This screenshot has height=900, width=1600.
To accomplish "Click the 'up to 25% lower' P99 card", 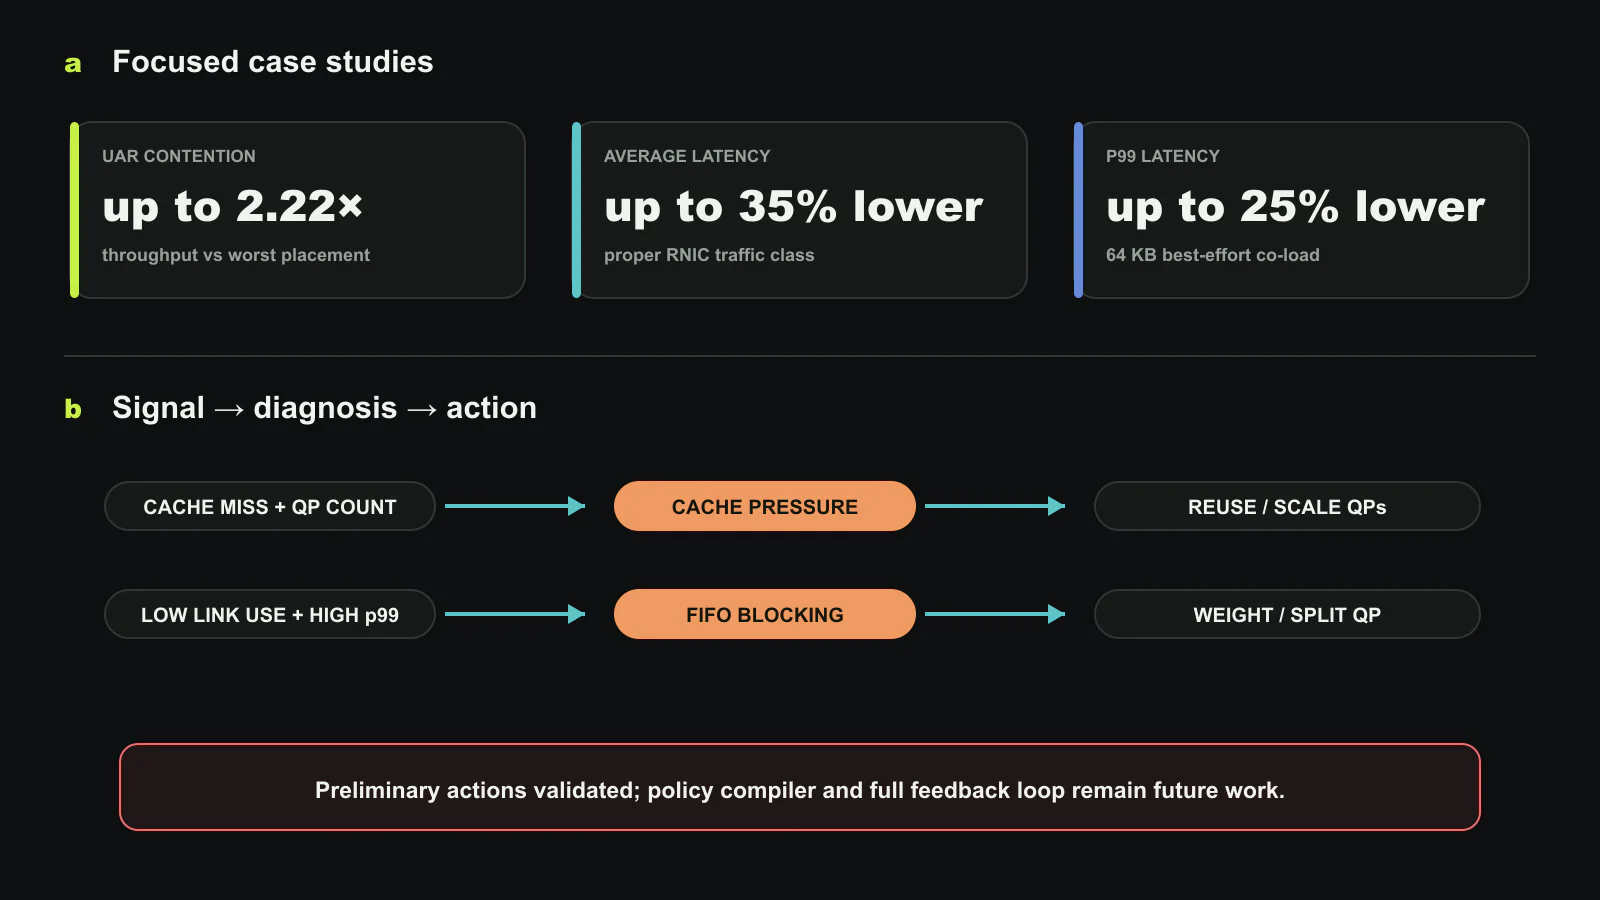I will 1302,210.
